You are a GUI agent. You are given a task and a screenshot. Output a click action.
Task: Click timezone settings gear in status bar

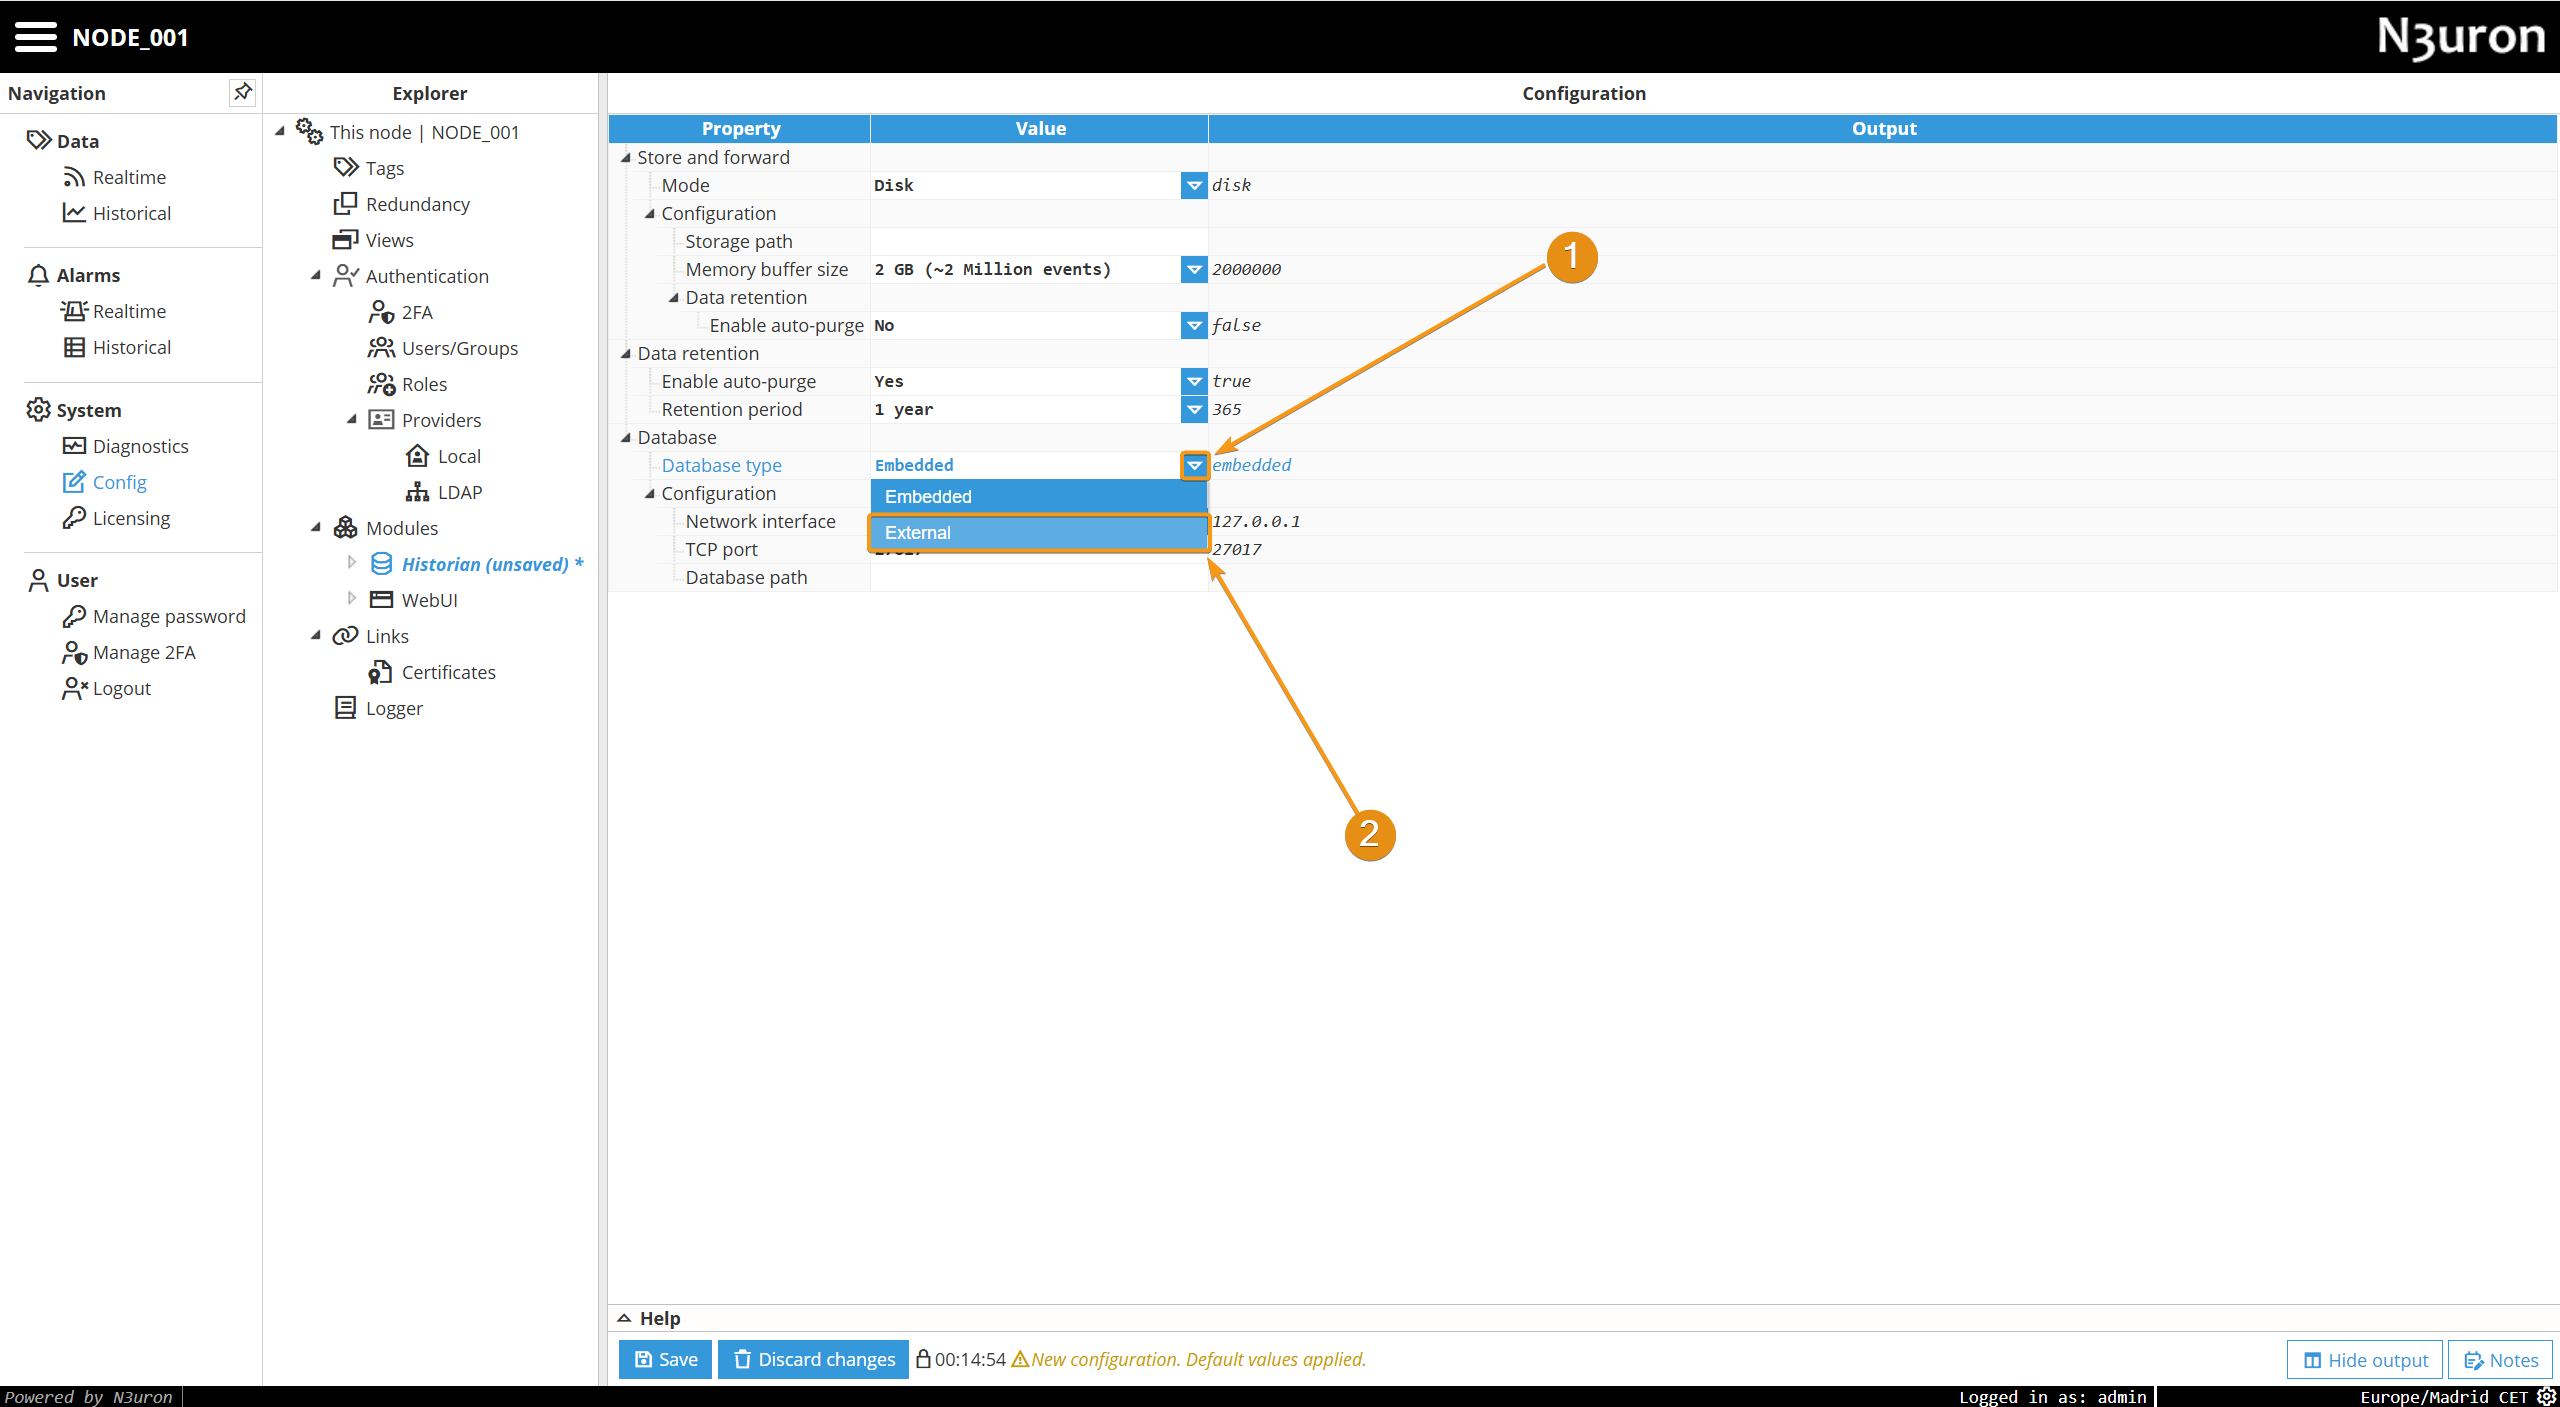(2547, 1396)
